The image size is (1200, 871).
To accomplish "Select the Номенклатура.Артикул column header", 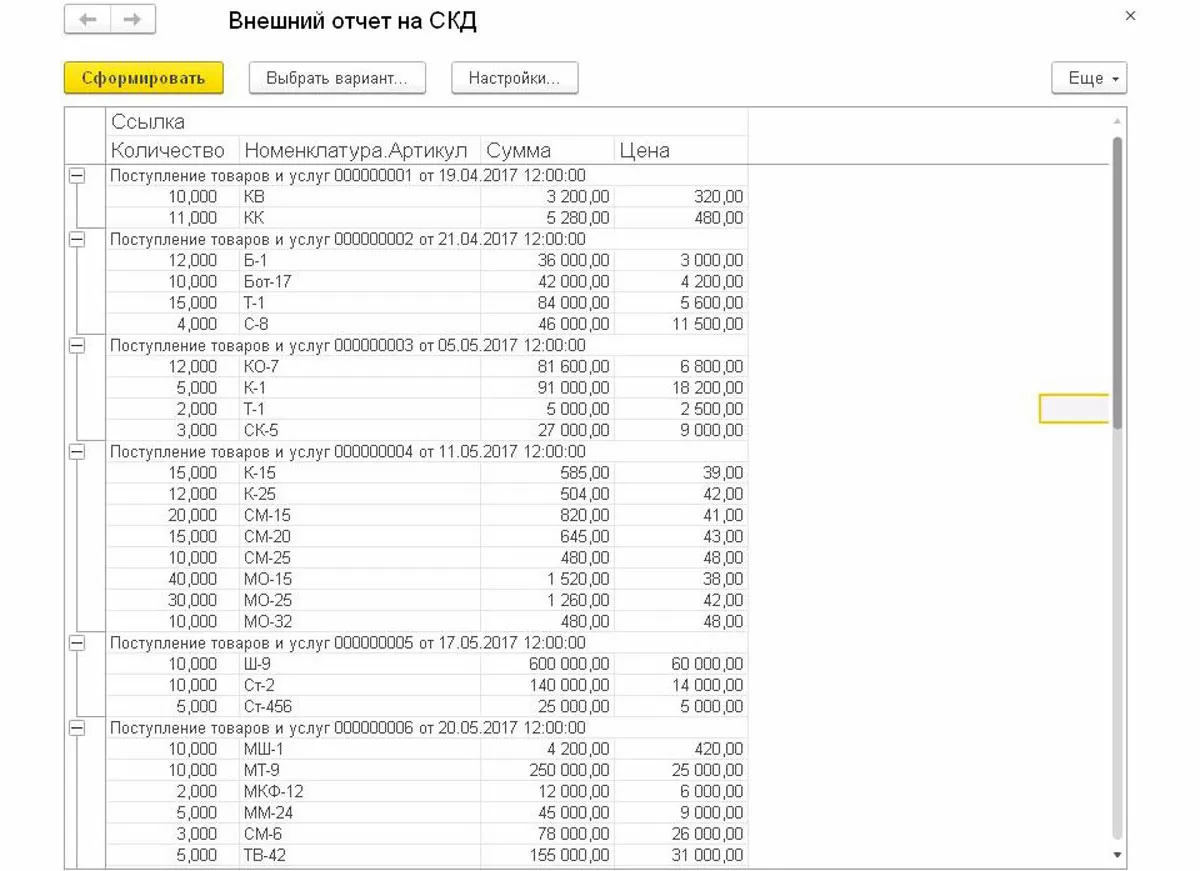I will point(360,151).
